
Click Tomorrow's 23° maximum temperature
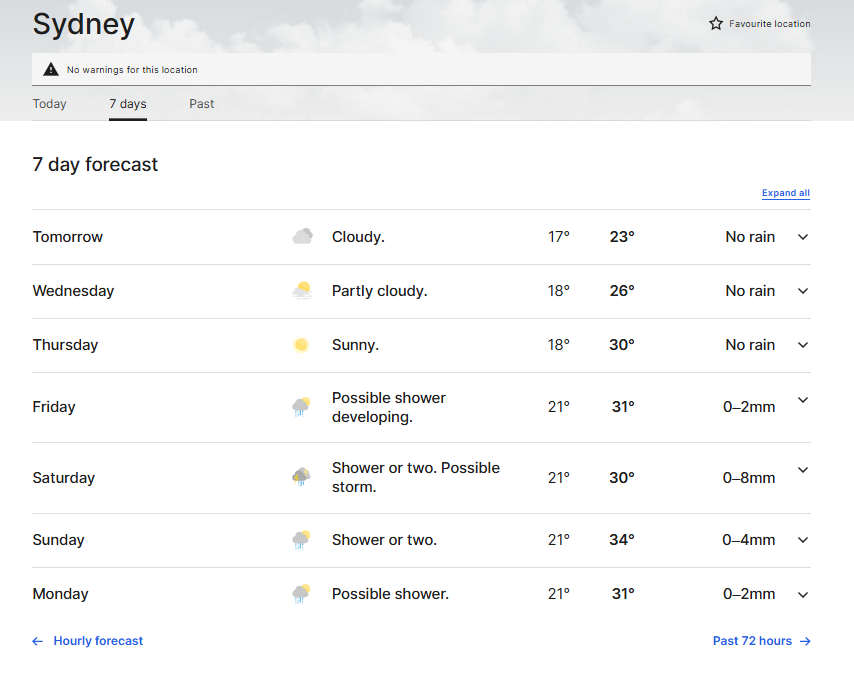[622, 237]
